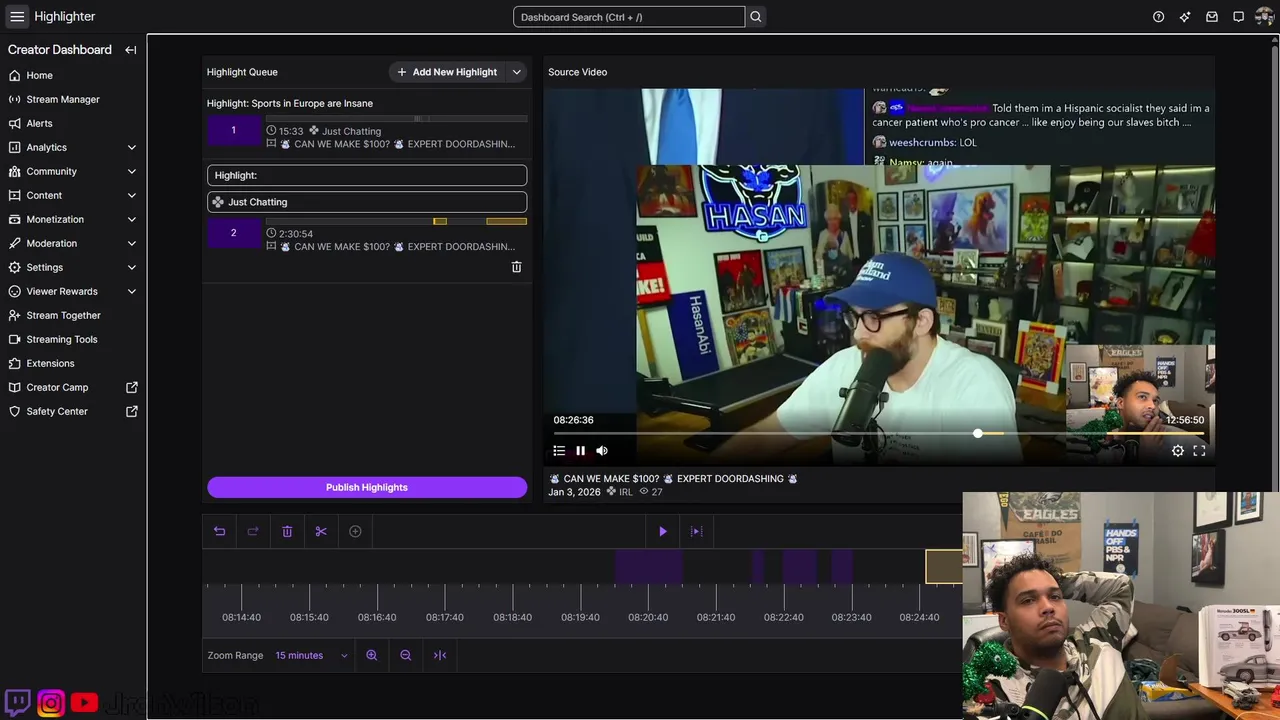1280x720 pixels.
Task: Play the timeline preview
Action: click(663, 531)
